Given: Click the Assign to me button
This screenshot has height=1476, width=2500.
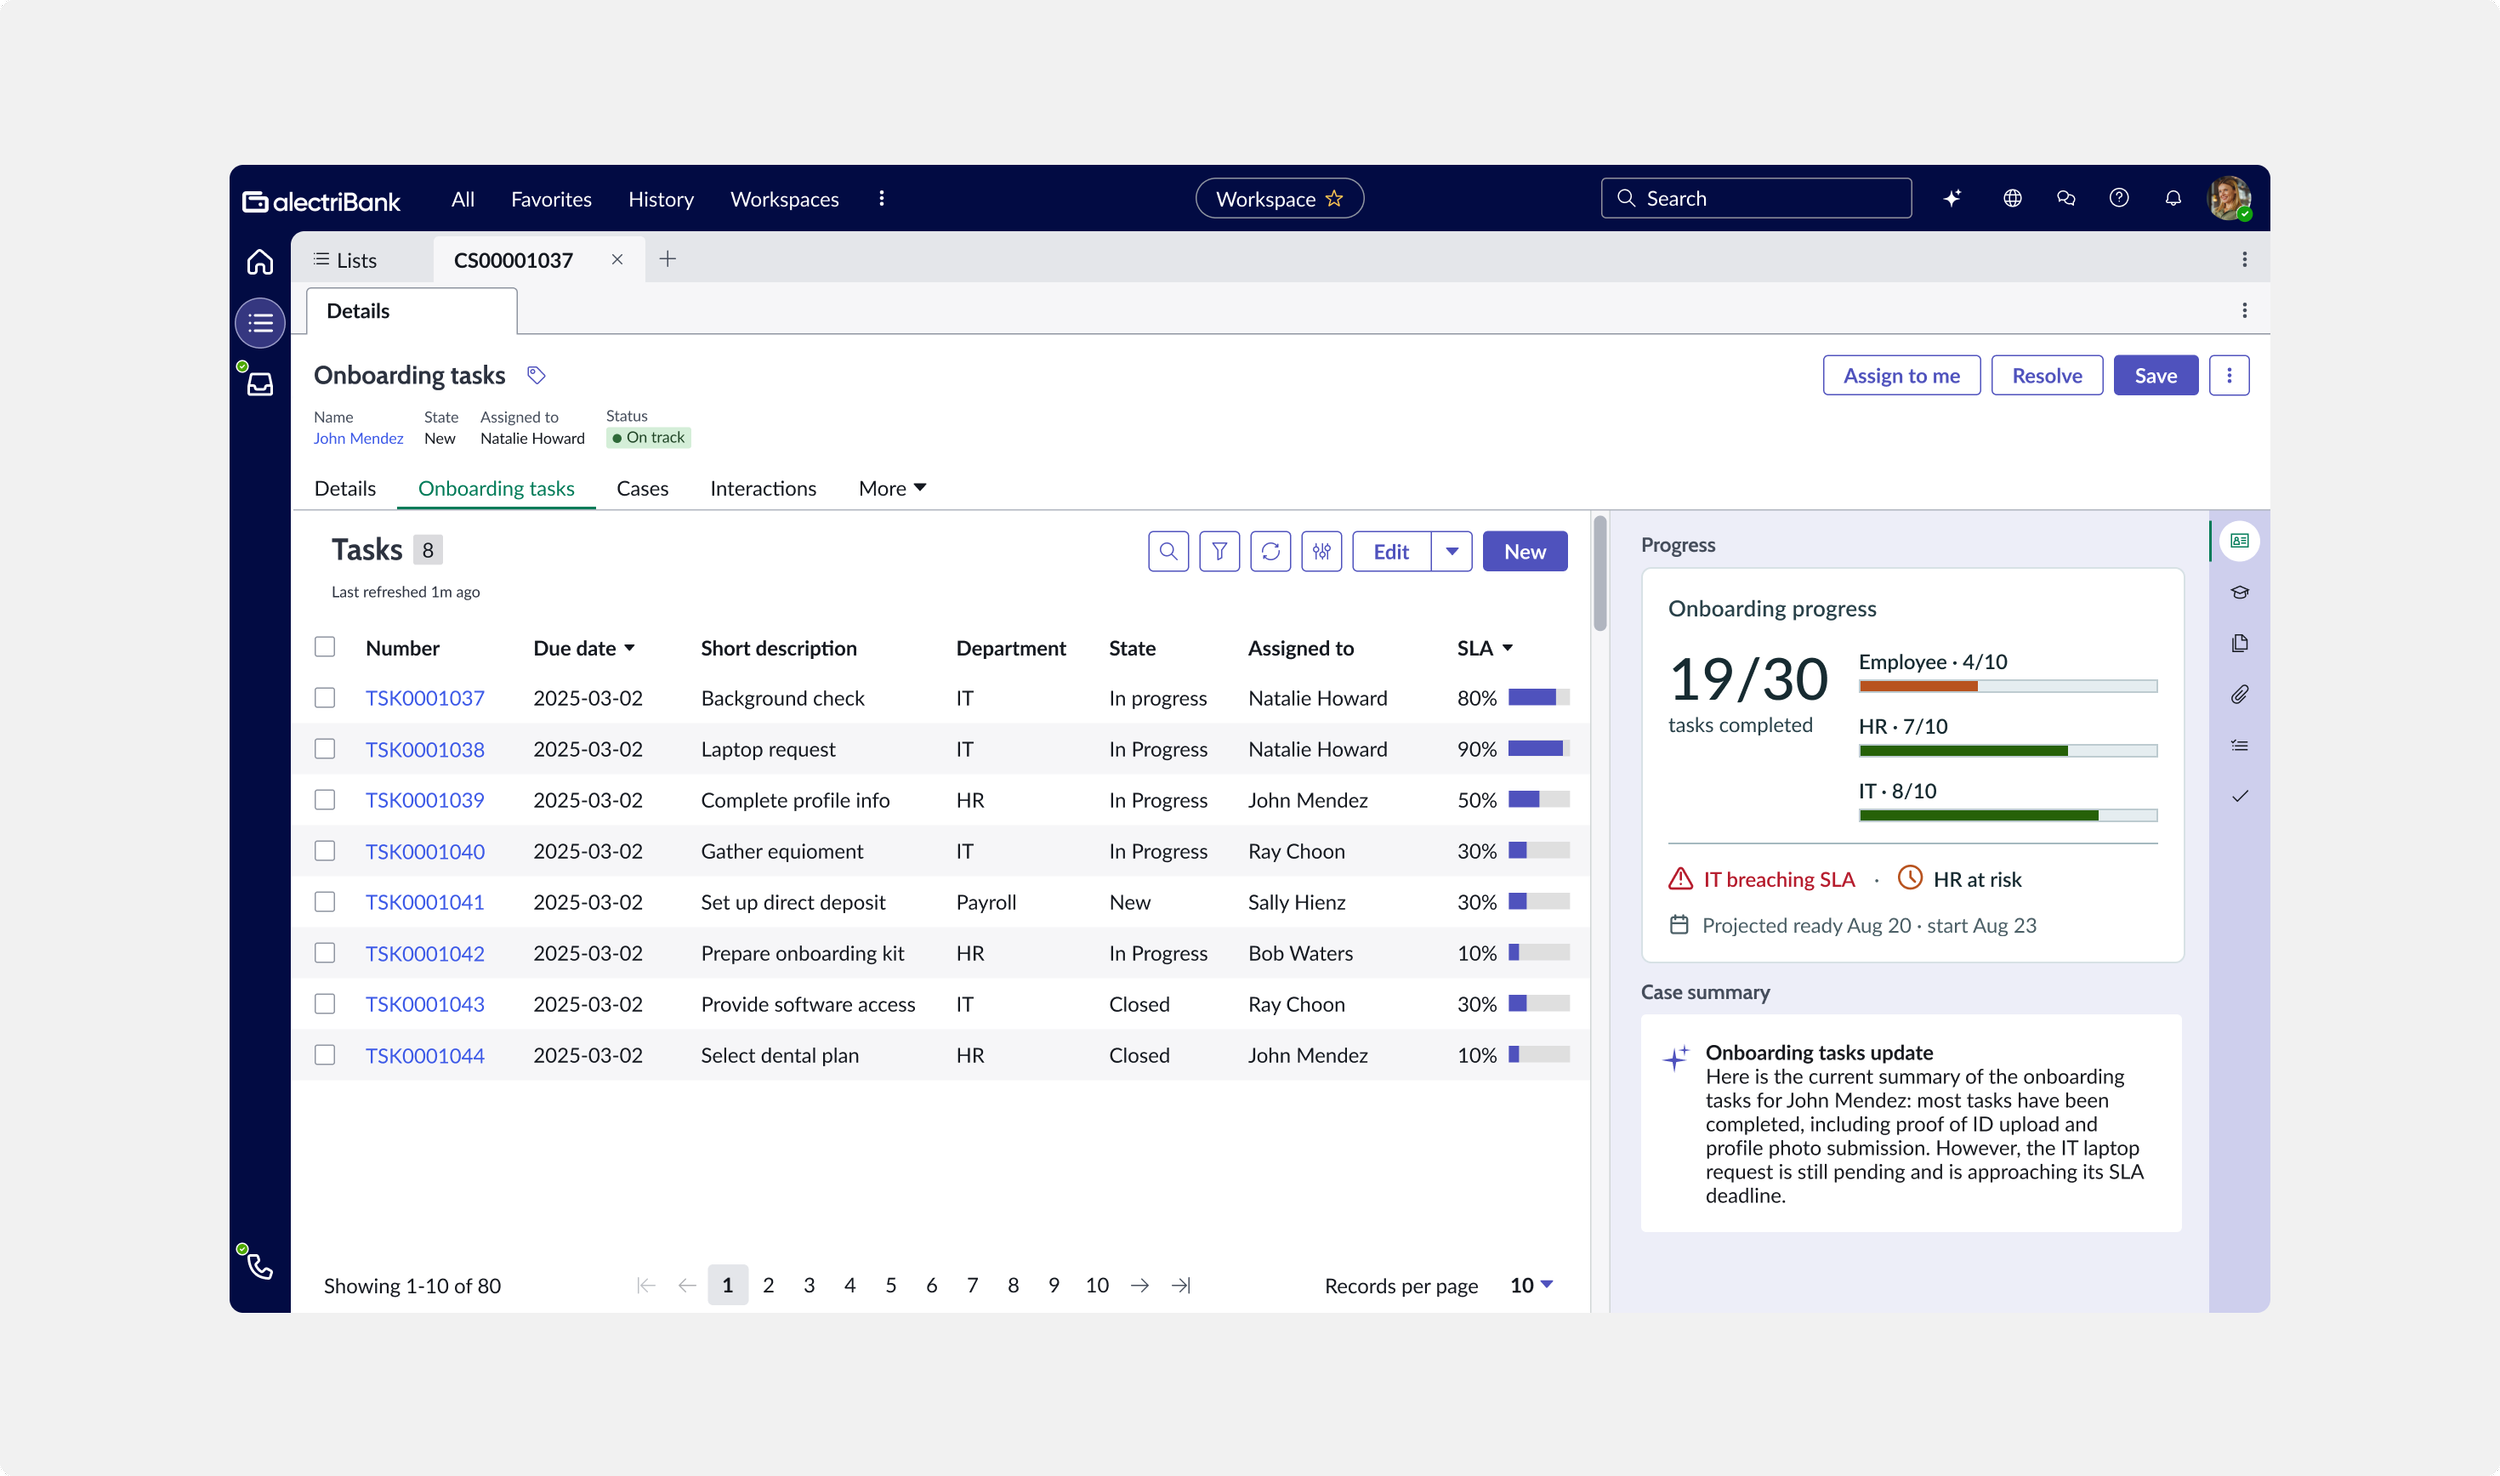Looking at the screenshot, I should point(1901,375).
